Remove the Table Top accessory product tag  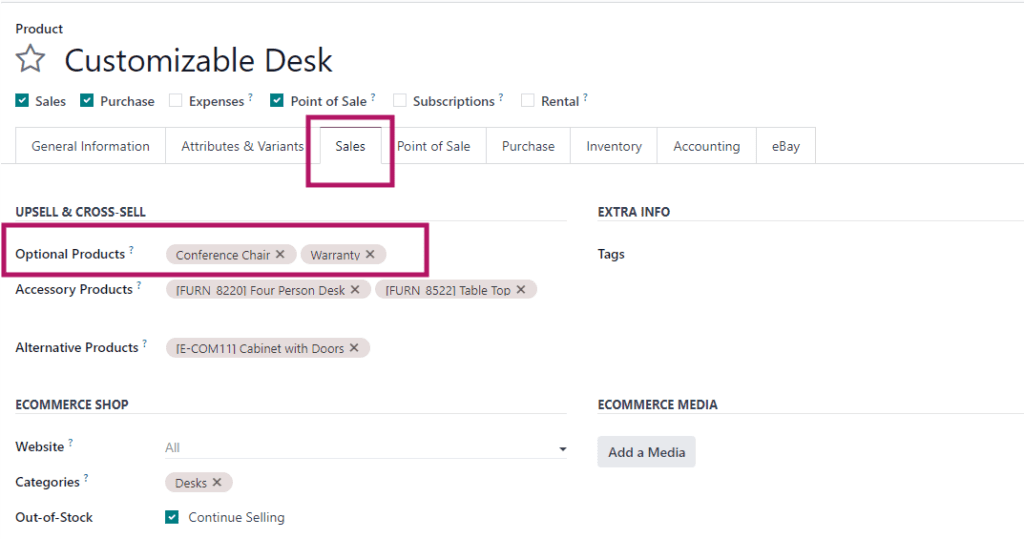tap(522, 290)
